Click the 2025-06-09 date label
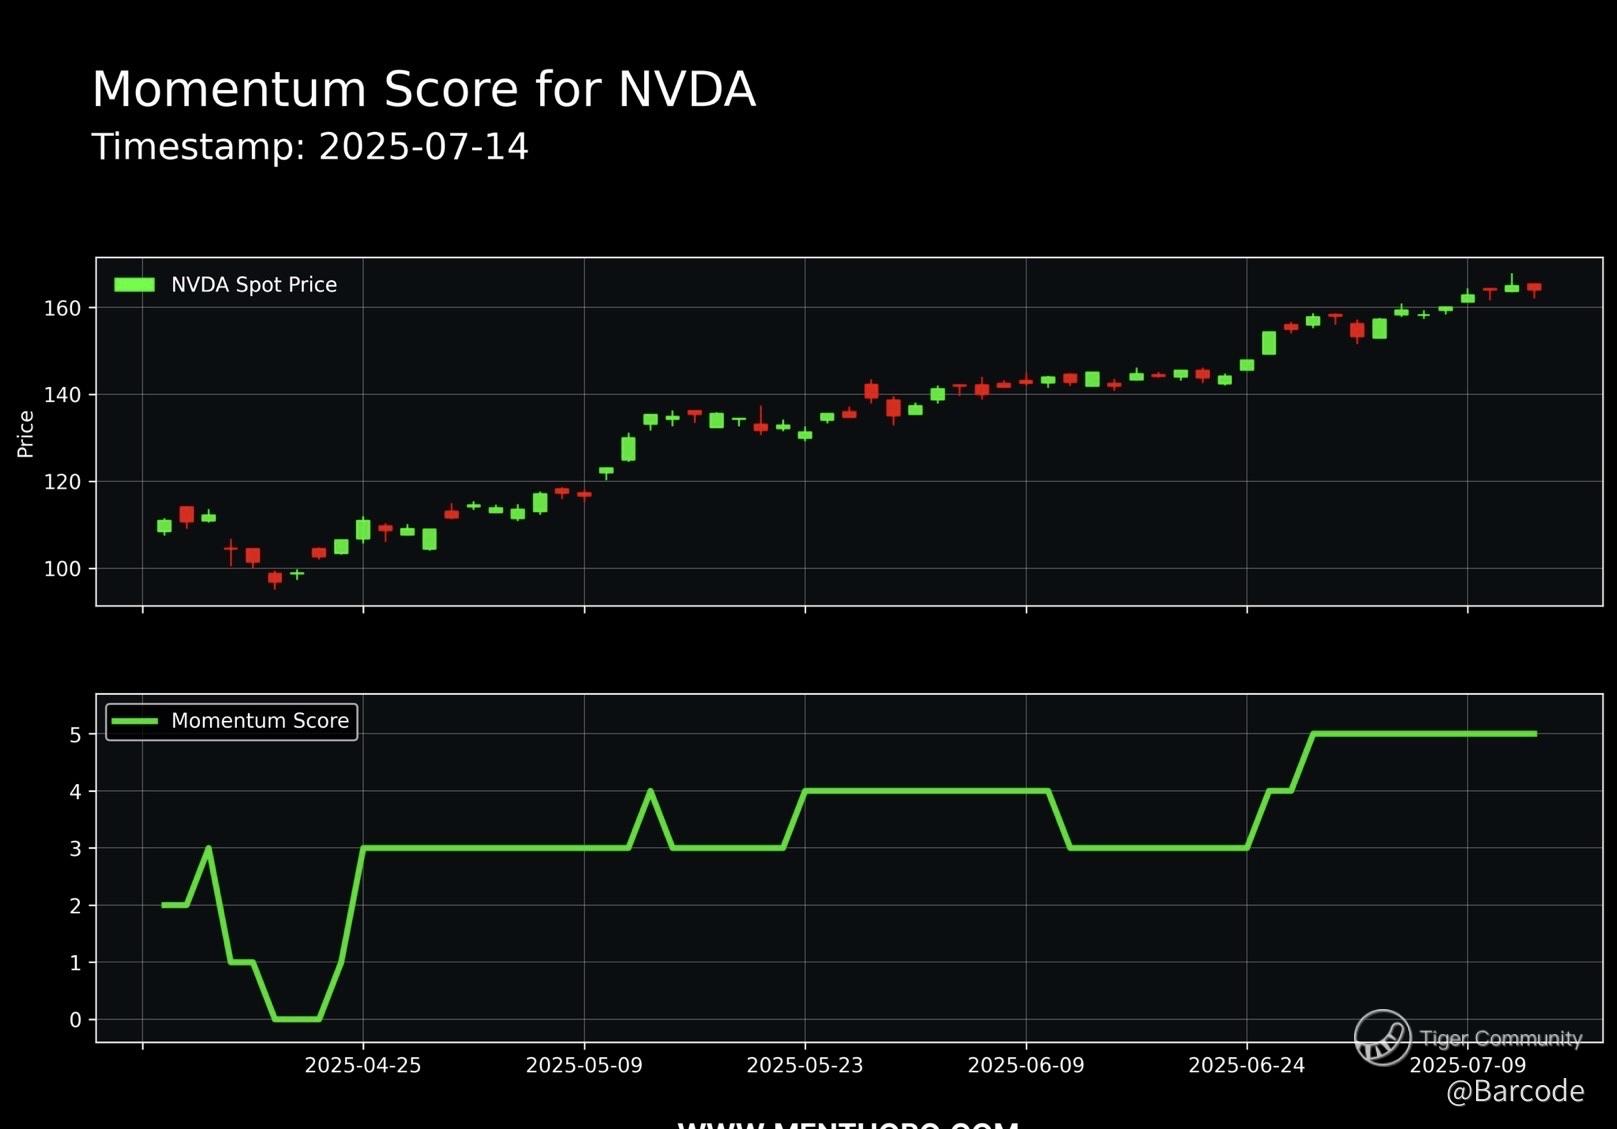This screenshot has height=1129, width=1617. [1026, 1066]
